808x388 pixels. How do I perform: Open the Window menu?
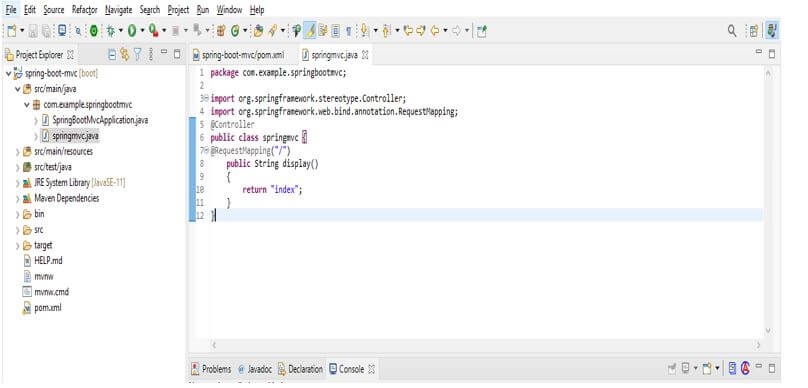pyautogui.click(x=229, y=9)
